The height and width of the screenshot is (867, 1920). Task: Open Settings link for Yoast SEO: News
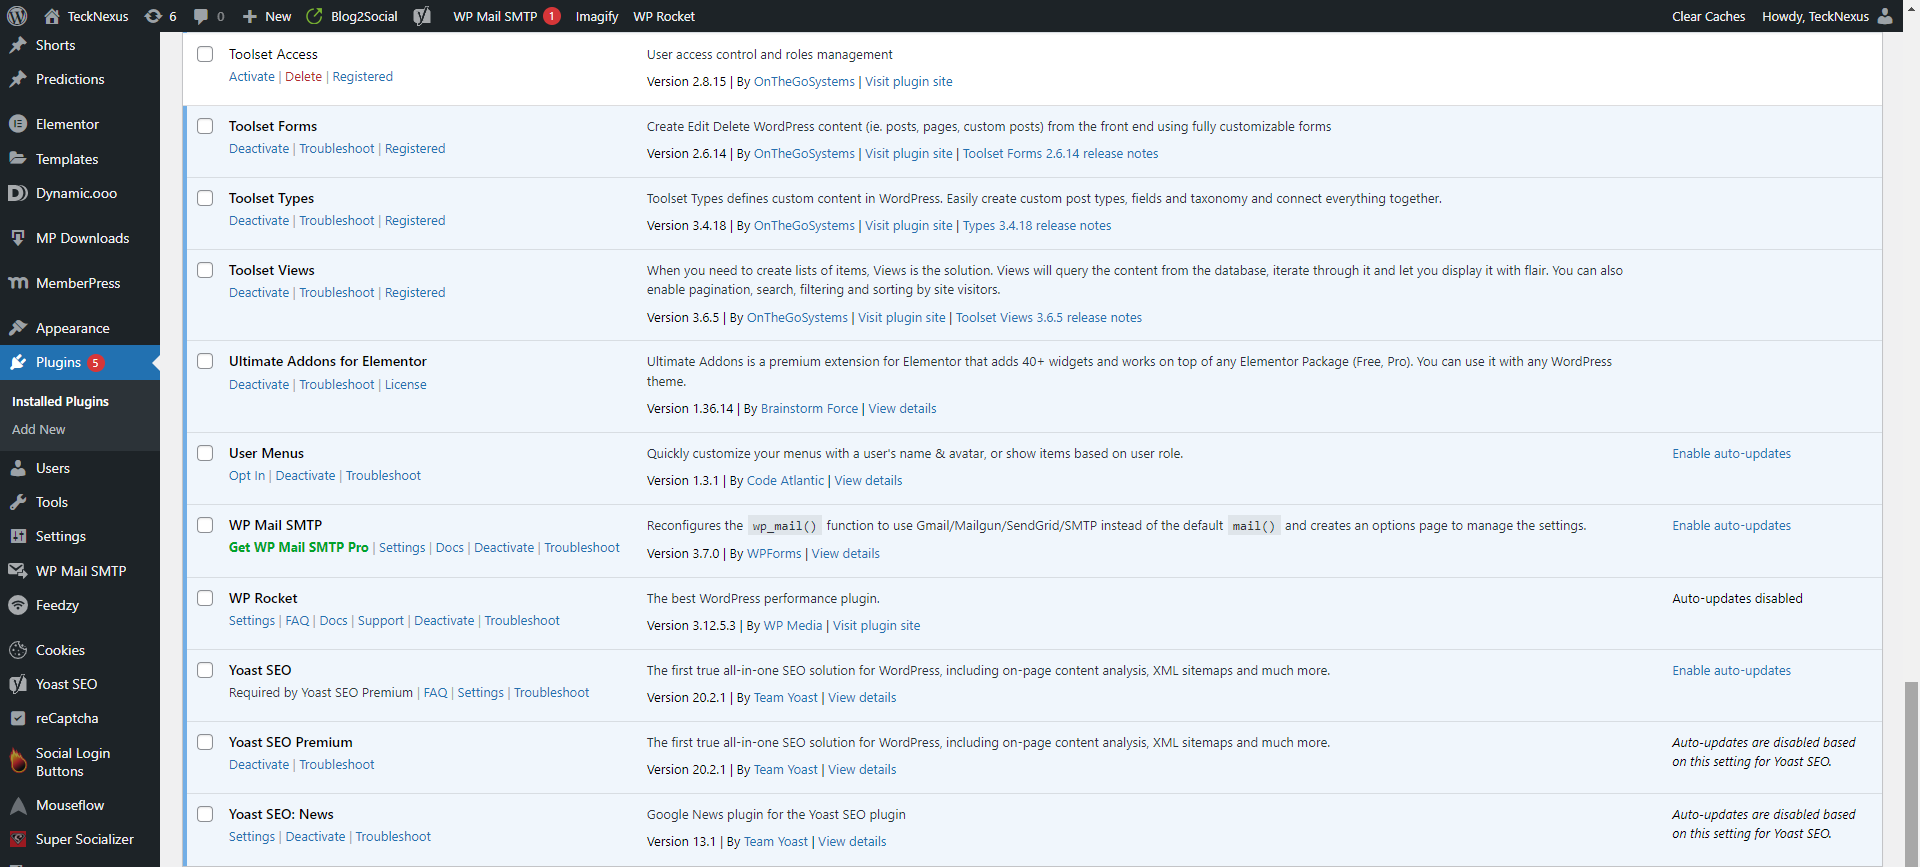coord(252,837)
